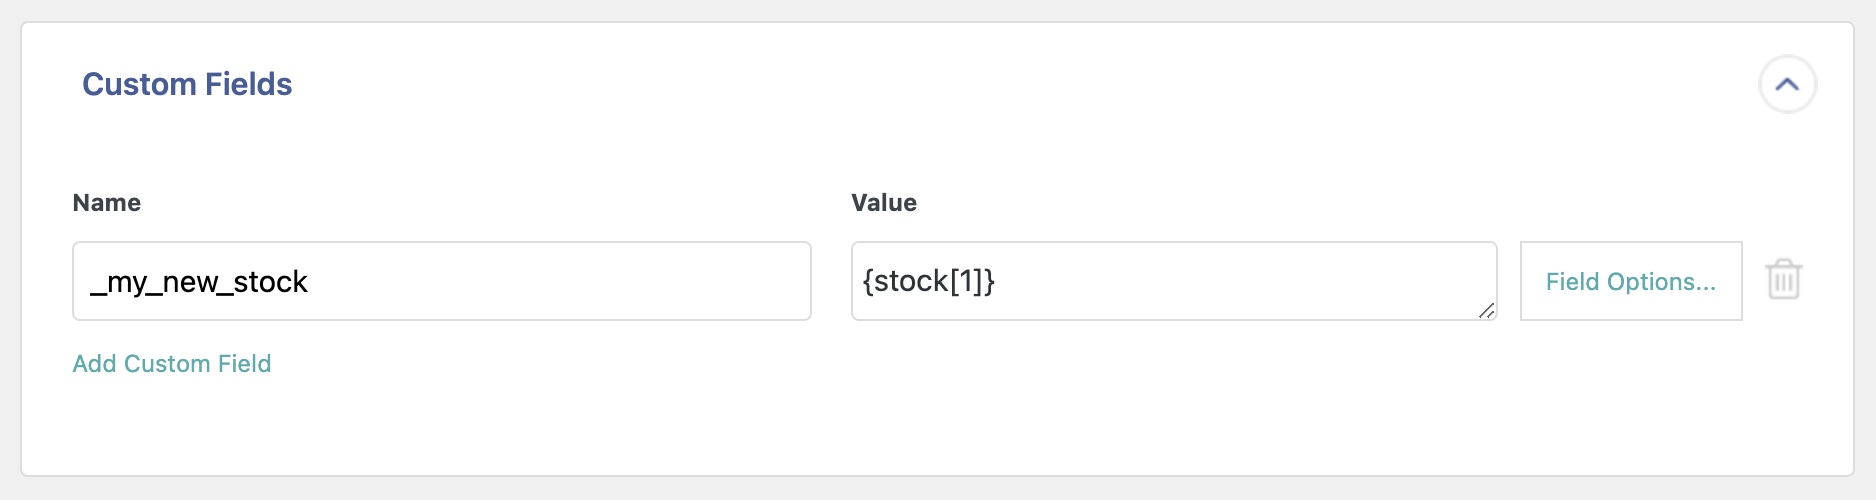Delete the _my_new_stock custom field row
This screenshot has width=1876, height=500.
point(1783,280)
